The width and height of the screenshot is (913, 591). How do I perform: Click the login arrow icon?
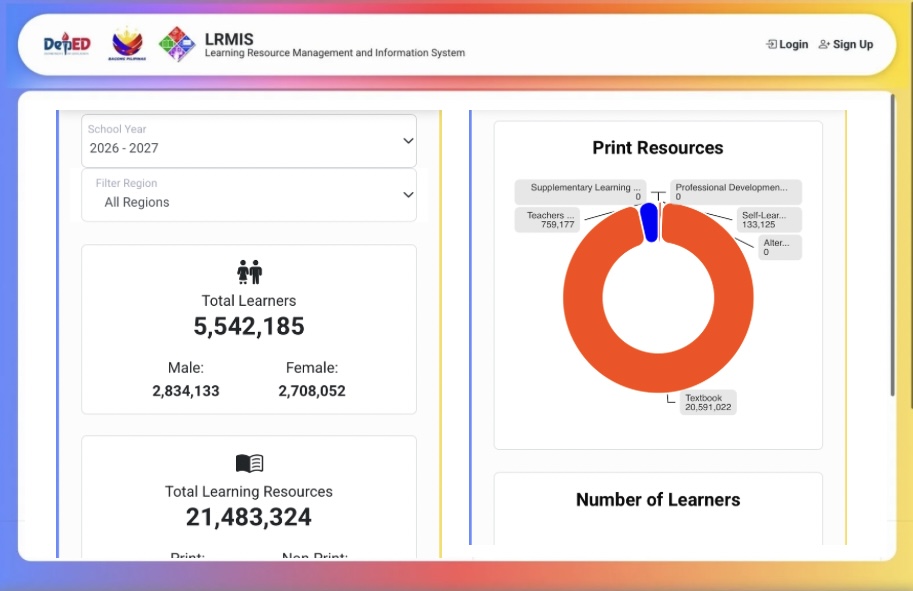click(771, 44)
